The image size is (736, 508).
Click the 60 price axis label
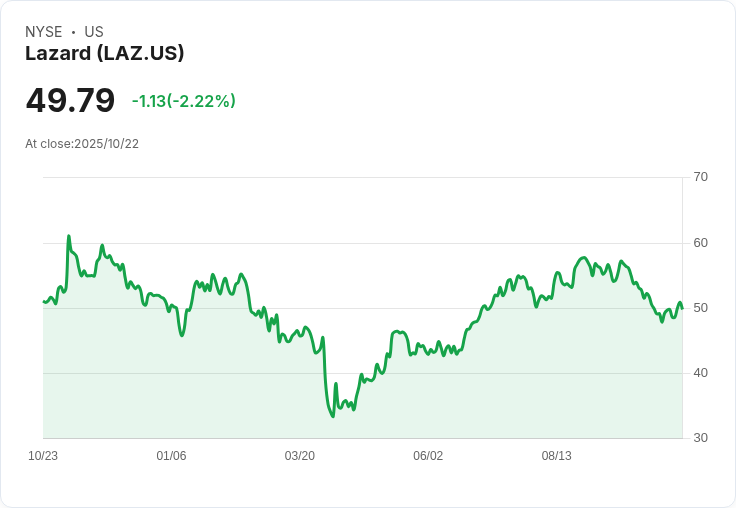(700, 243)
